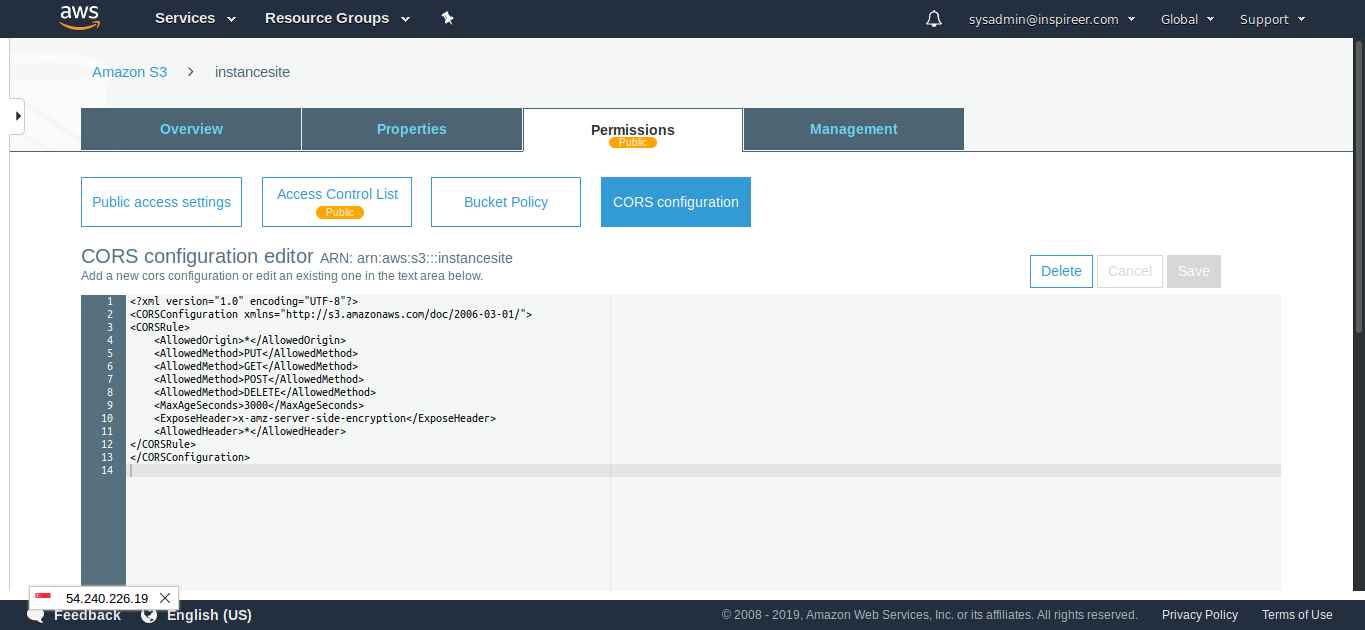Expand the left side panel arrow
This screenshot has height=630, width=1365.
17,116
